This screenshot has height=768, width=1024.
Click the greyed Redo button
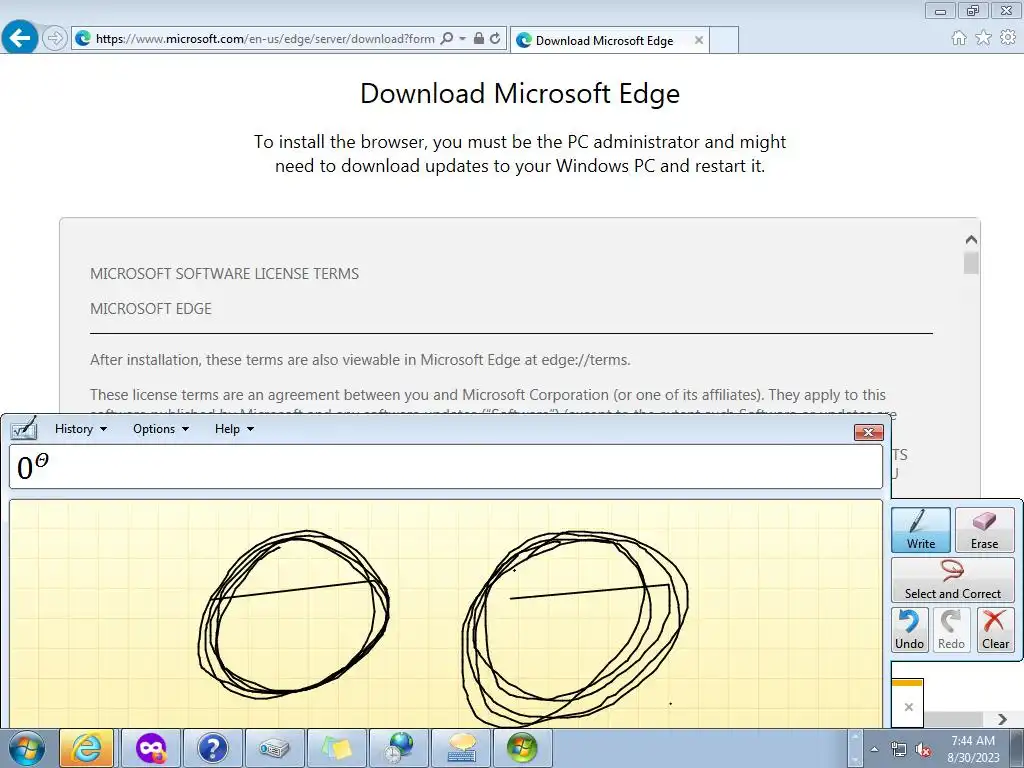951,630
